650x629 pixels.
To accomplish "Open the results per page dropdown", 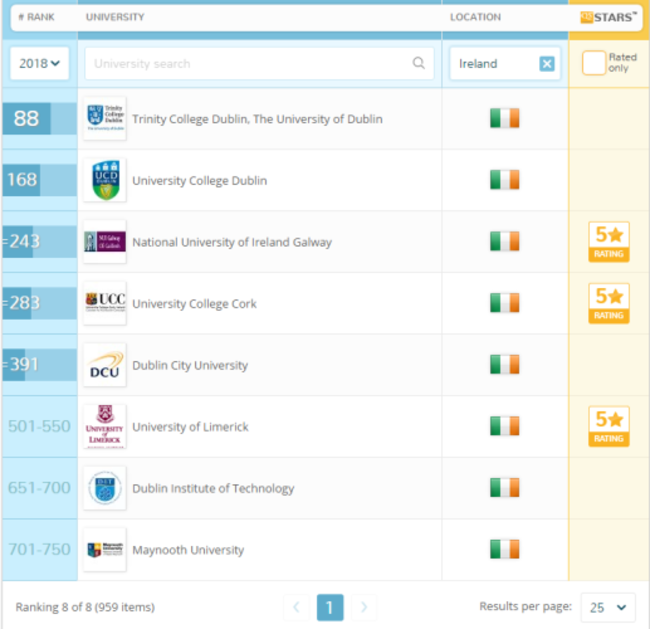I will (608, 607).
